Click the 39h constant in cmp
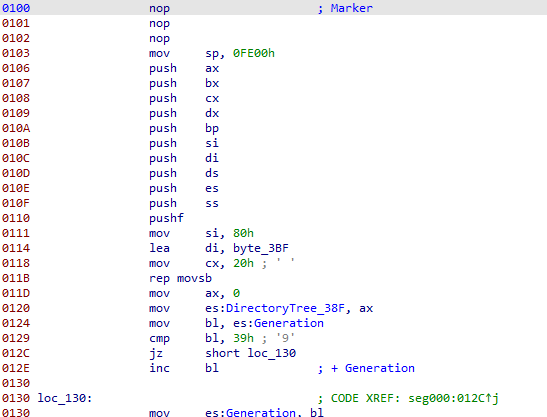 pos(243,338)
